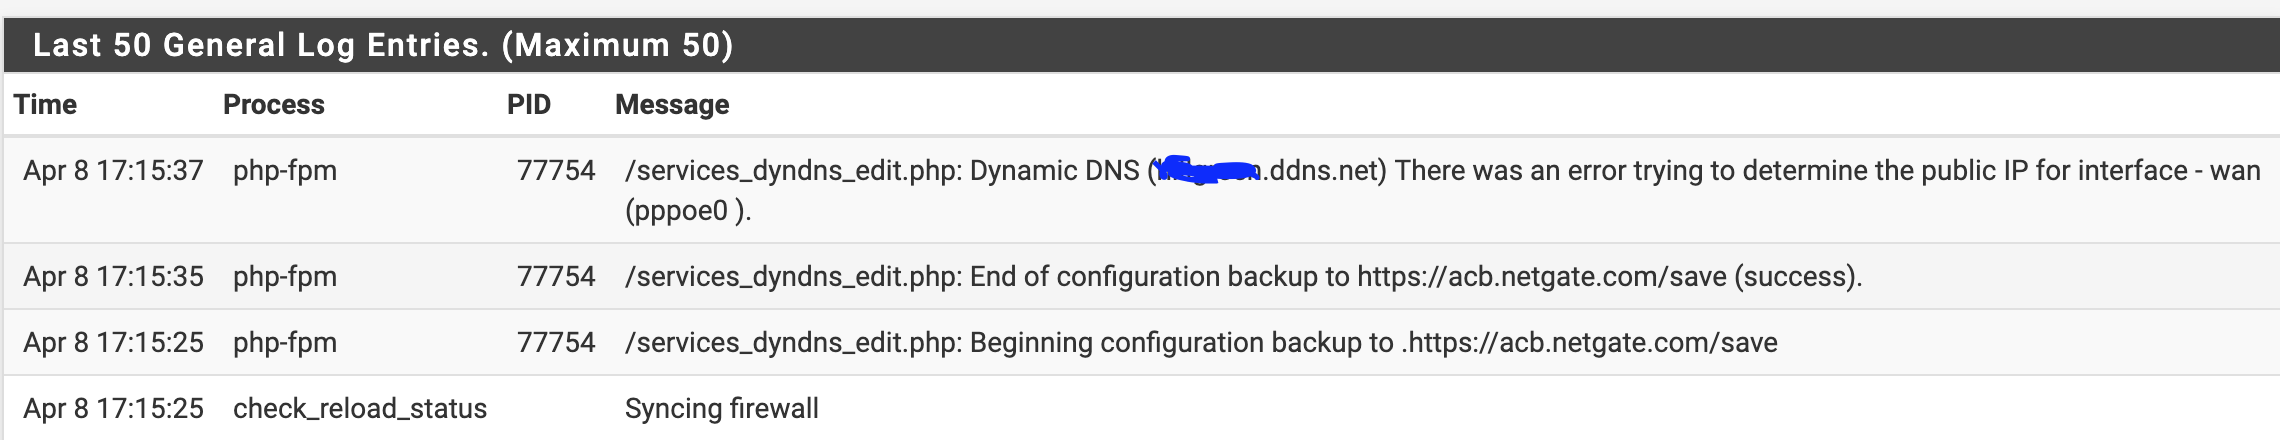Click the Process column header
The width and height of the screenshot is (2280, 440).
273,104
